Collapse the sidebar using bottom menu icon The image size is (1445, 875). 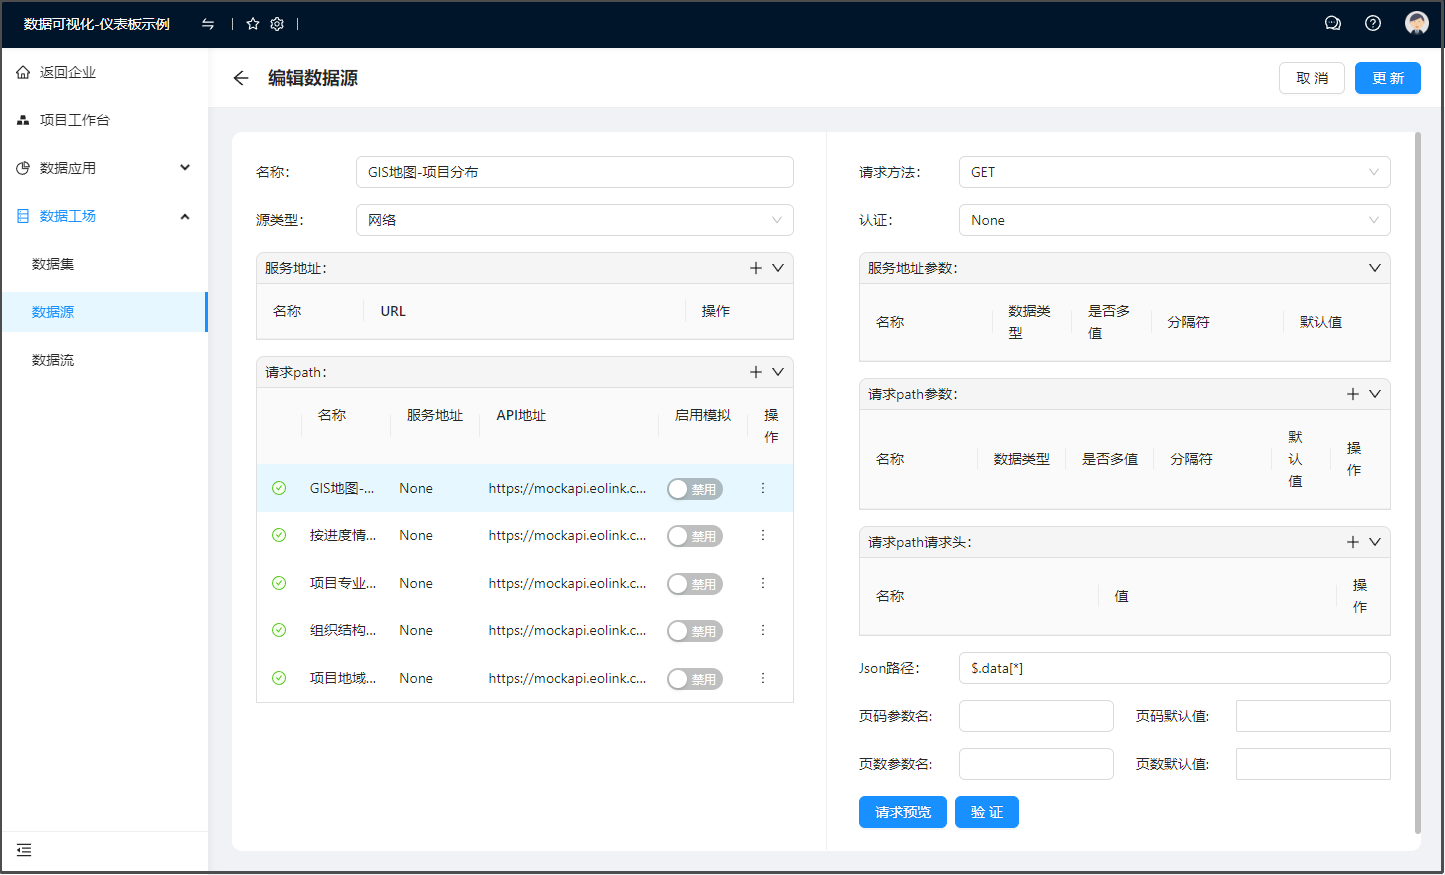click(x=24, y=850)
